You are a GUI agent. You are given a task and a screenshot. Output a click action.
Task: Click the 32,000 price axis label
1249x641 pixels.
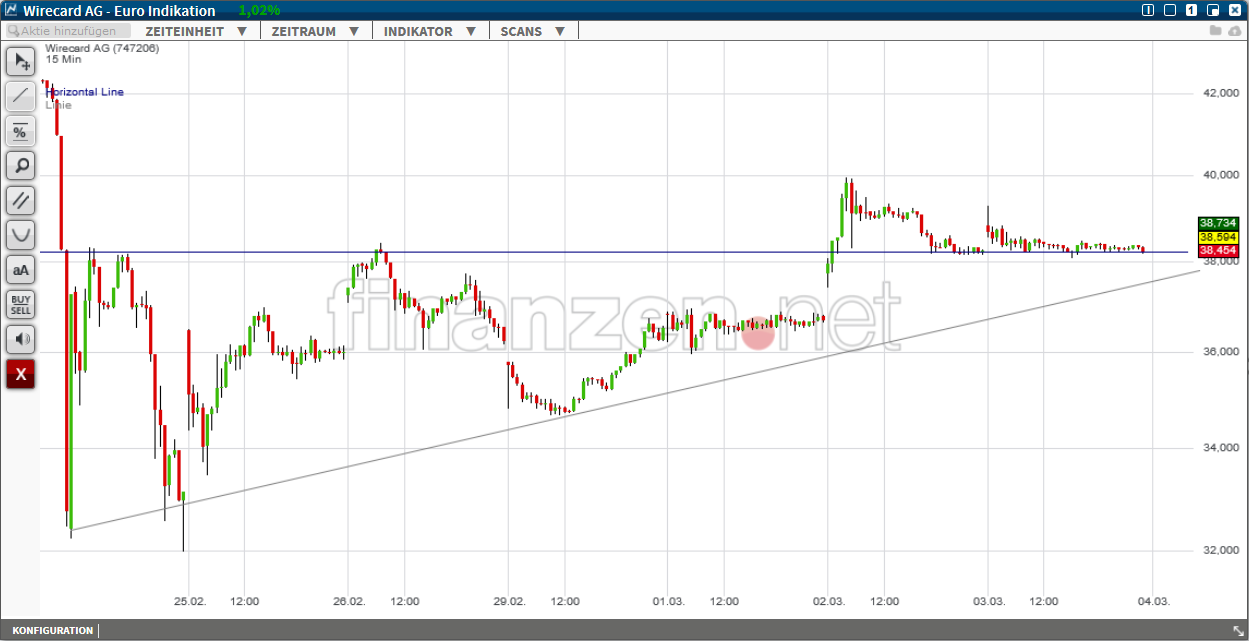1219,550
